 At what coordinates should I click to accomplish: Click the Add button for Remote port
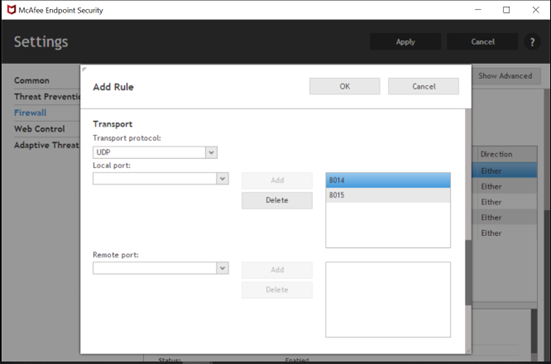click(277, 270)
